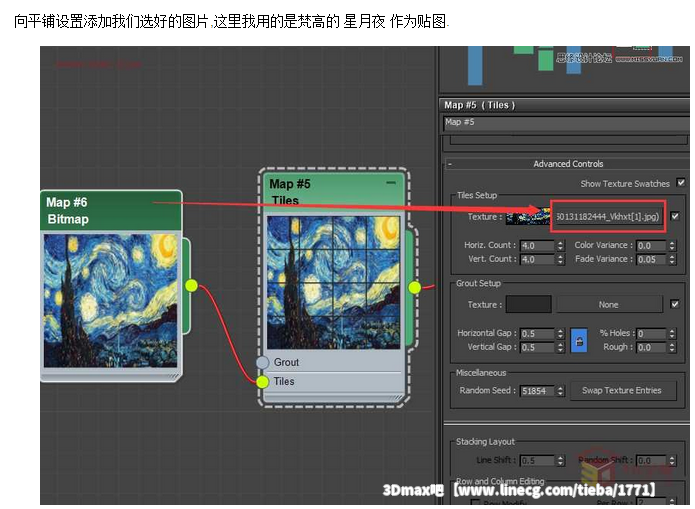695x509 pixels.
Task: Disable the Grout Setup texture checkbox
Action: point(675,304)
